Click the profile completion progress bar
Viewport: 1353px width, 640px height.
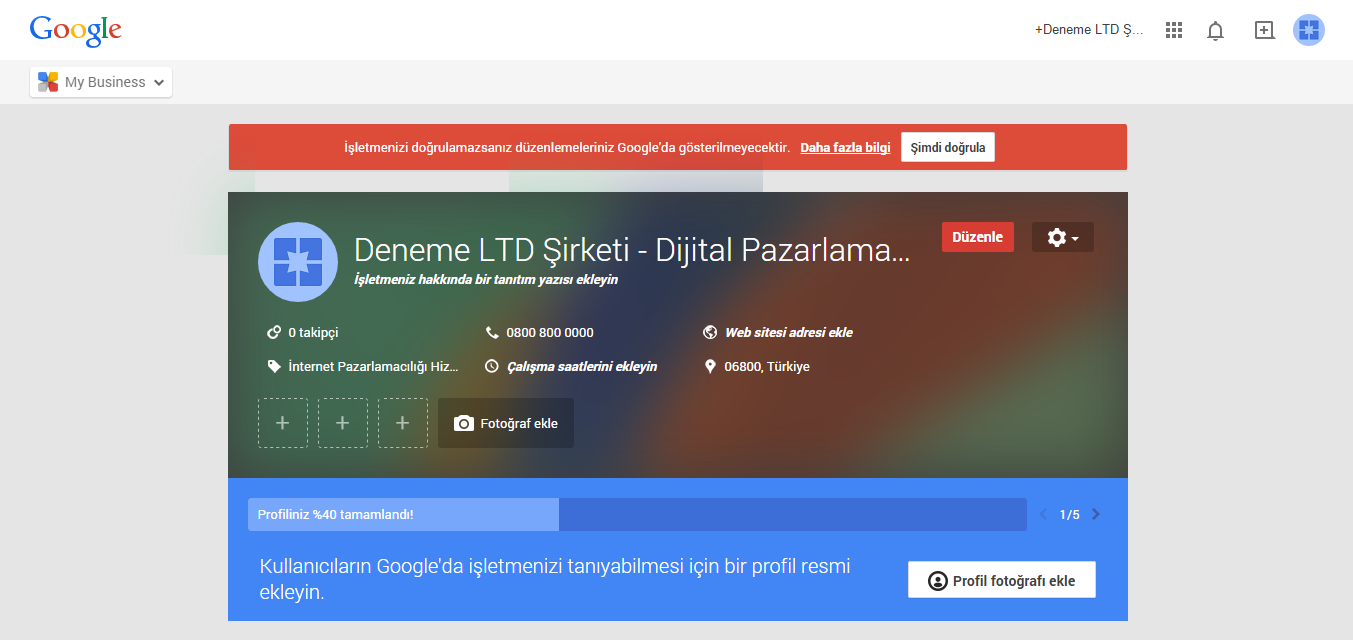coord(637,514)
